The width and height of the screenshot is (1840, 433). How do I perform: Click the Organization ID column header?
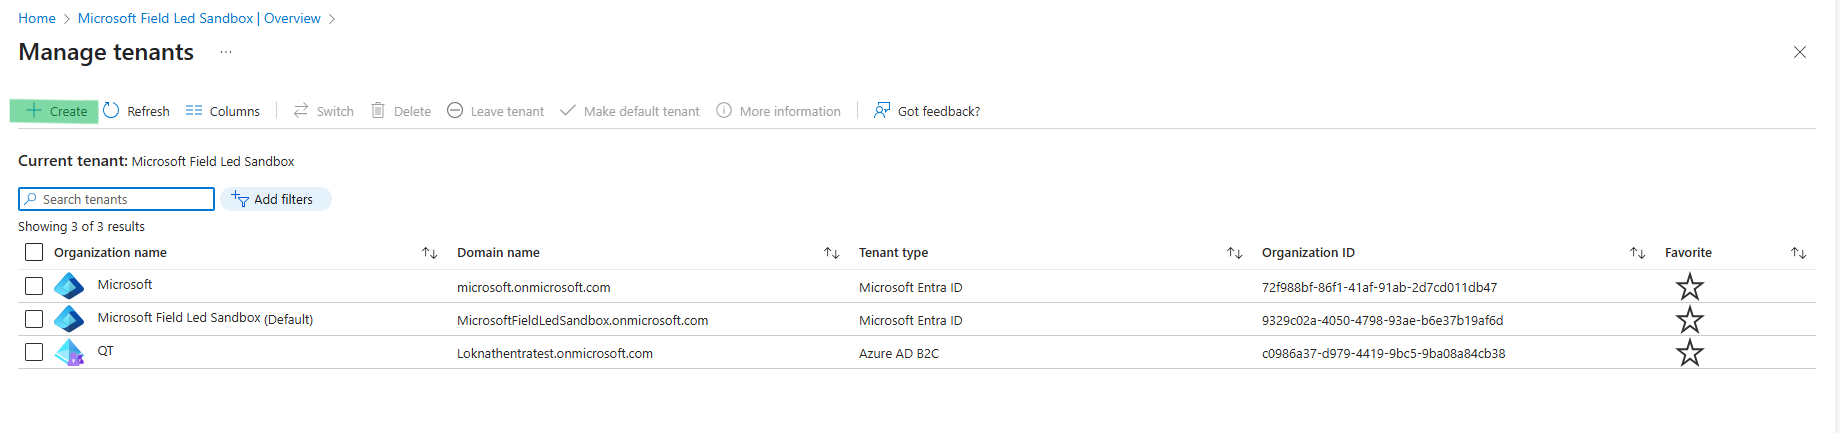(x=1308, y=252)
